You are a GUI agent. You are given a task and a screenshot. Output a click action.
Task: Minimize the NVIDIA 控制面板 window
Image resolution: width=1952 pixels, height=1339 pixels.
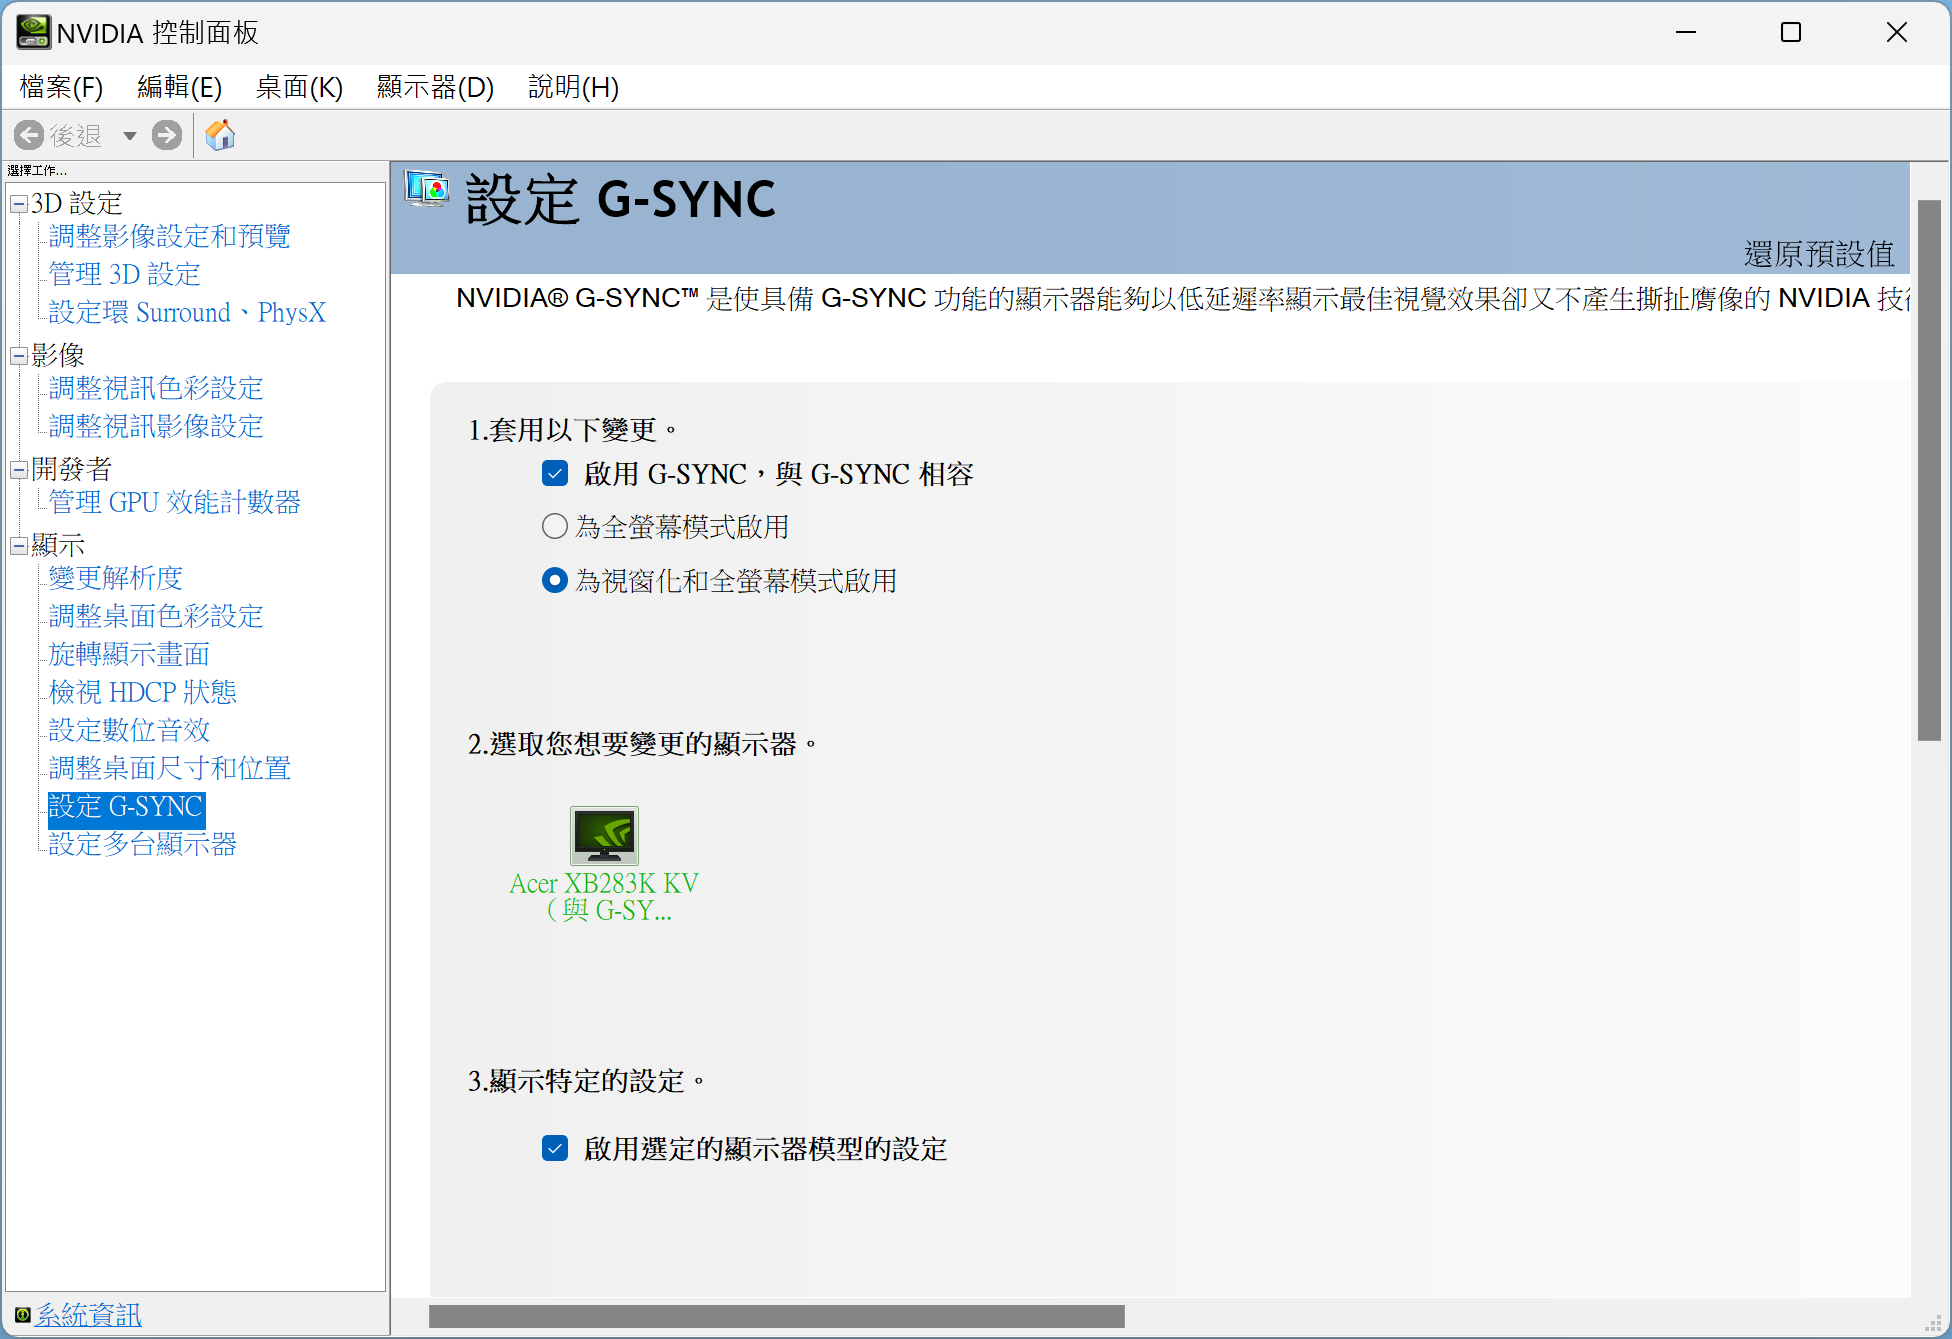[x=1686, y=32]
